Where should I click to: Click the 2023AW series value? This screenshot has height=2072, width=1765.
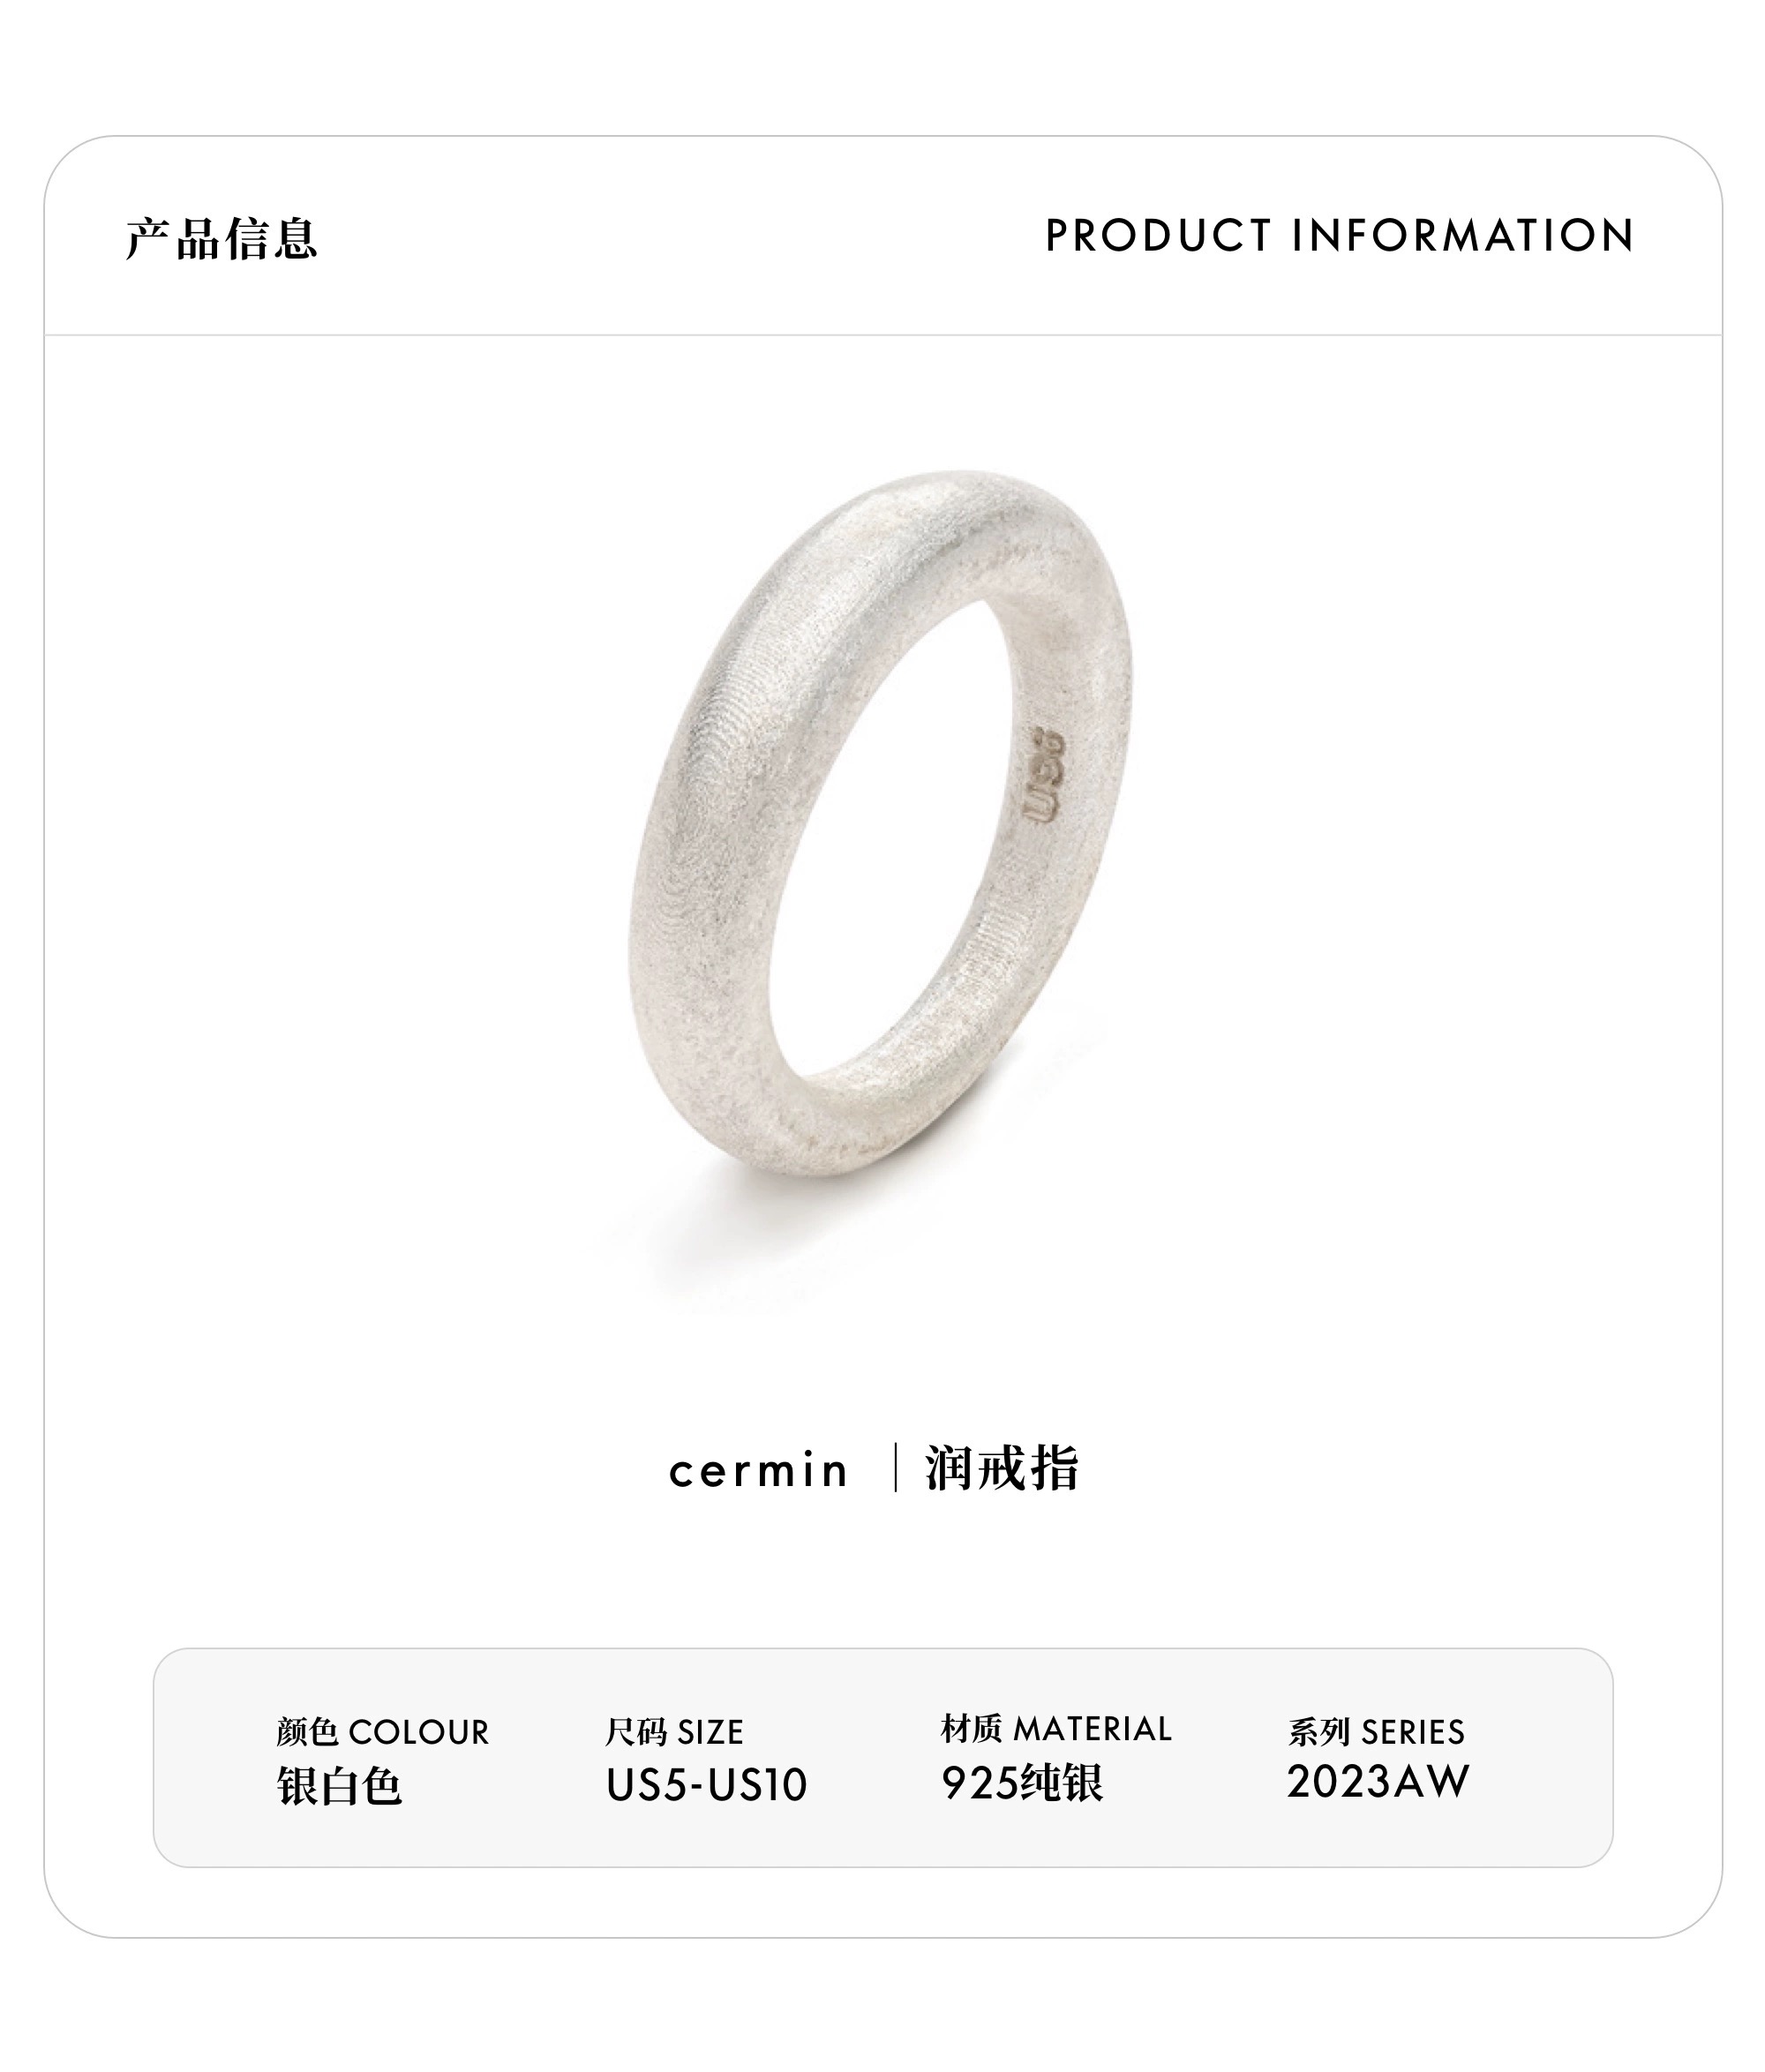pos(1378,1782)
